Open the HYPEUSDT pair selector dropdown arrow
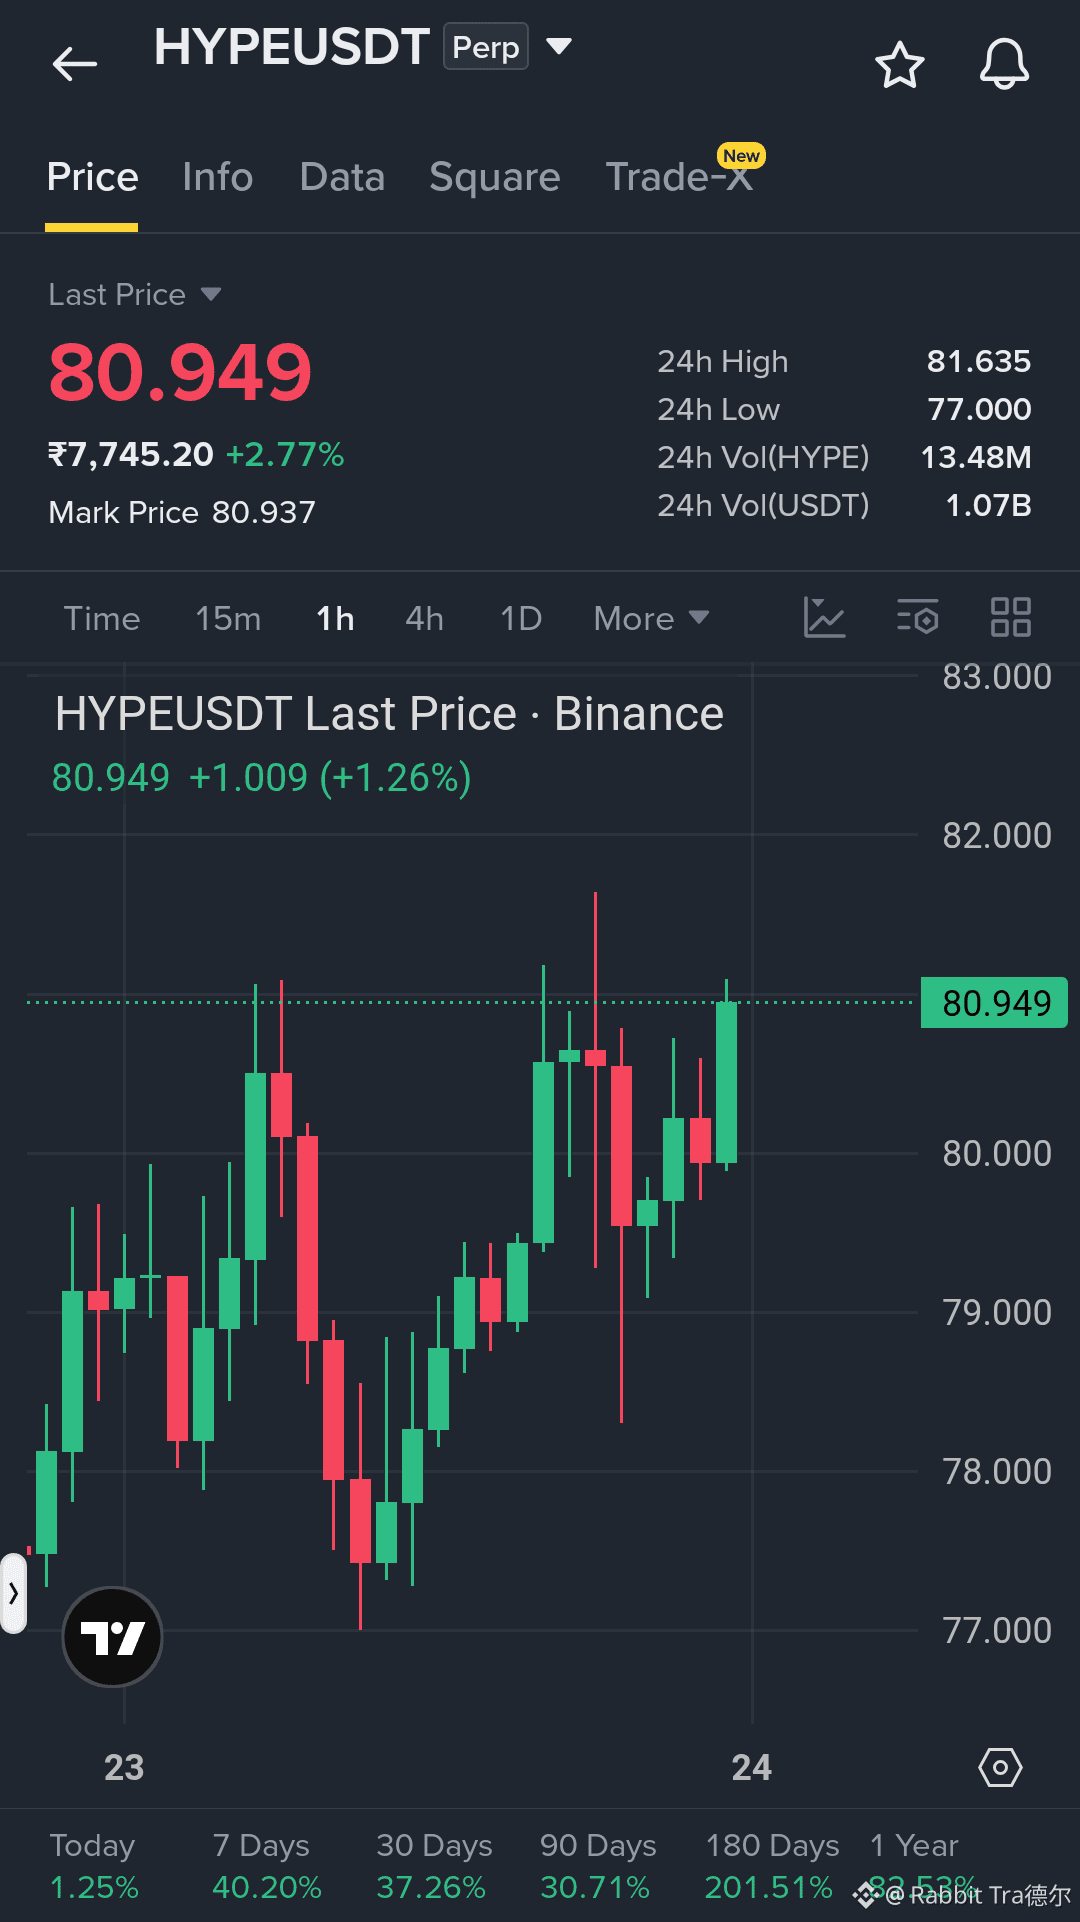 pos(559,46)
